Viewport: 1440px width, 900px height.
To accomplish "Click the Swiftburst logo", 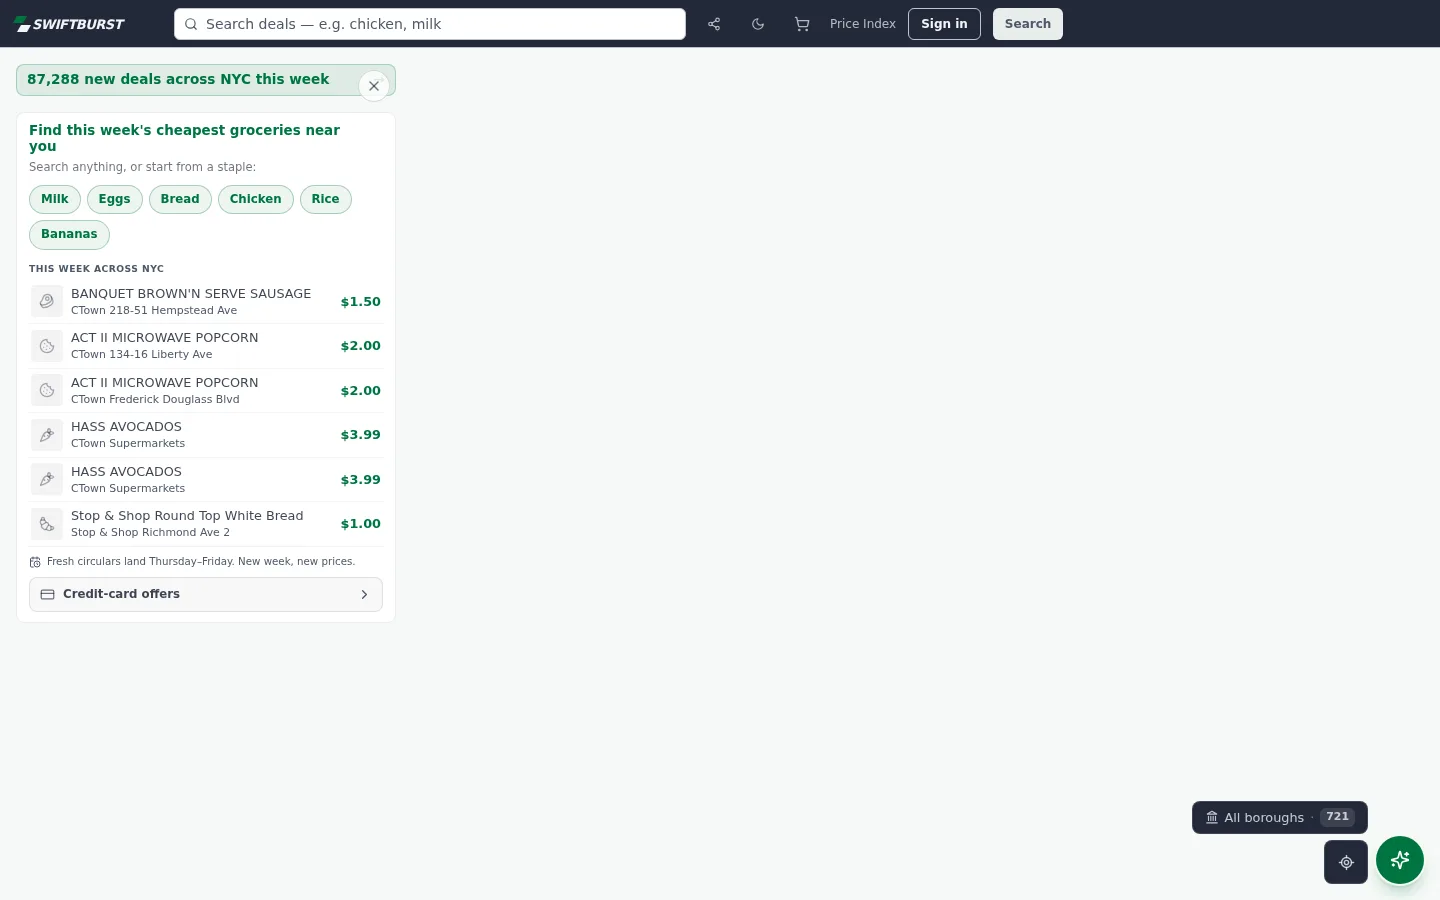I will coord(69,24).
